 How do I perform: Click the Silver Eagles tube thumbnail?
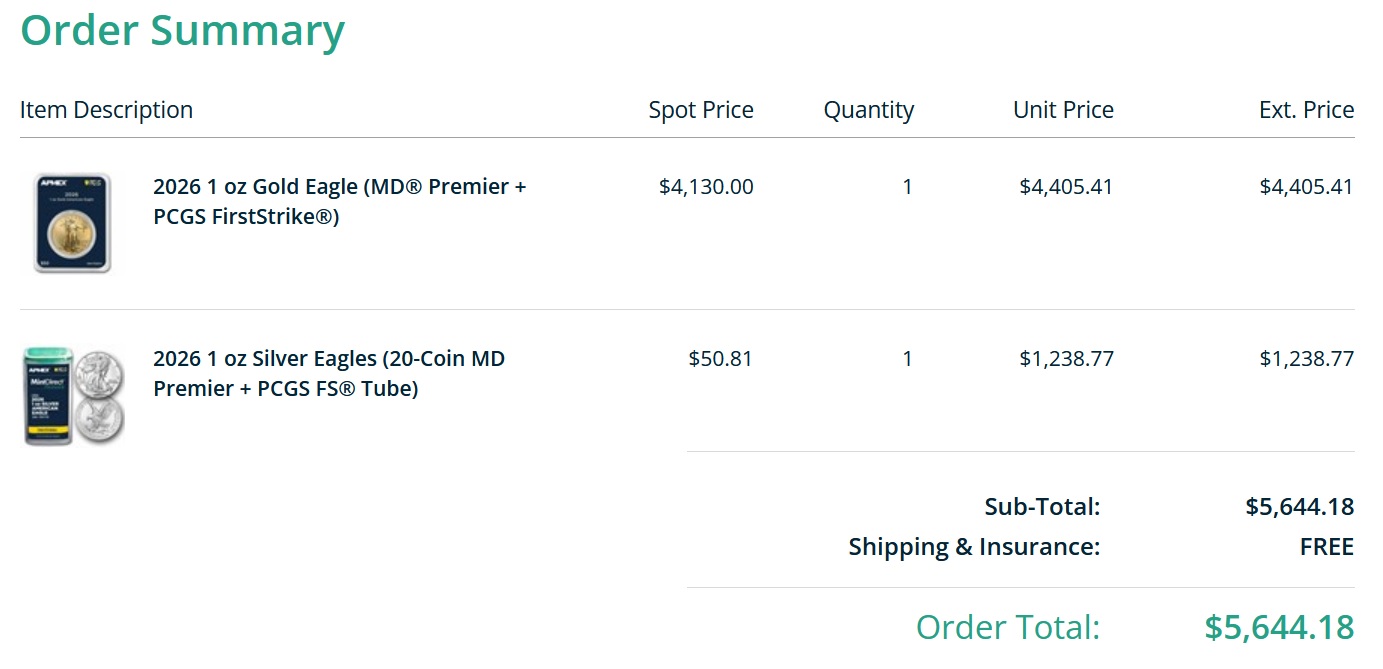pos(74,396)
